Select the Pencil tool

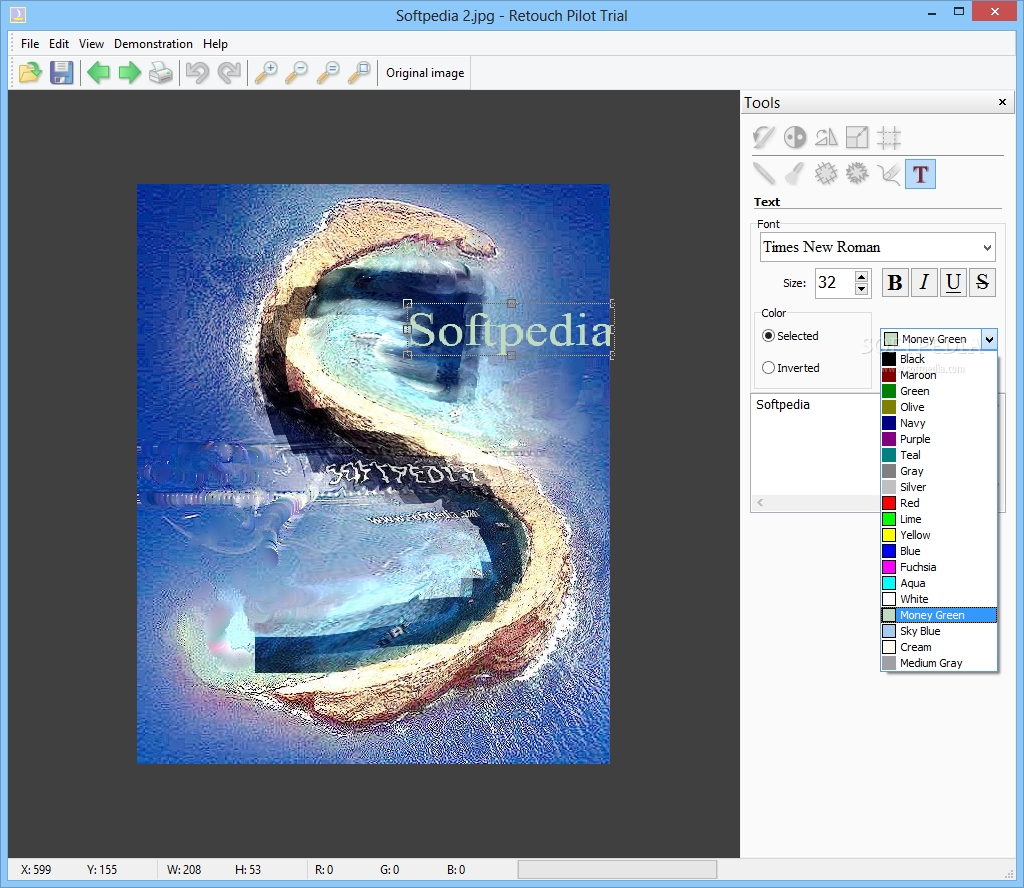[763, 174]
